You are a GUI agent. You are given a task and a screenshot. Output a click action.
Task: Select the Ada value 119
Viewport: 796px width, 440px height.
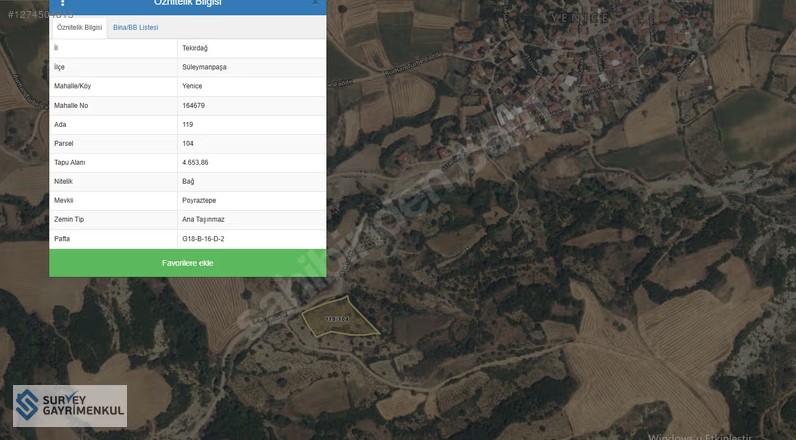(x=188, y=124)
